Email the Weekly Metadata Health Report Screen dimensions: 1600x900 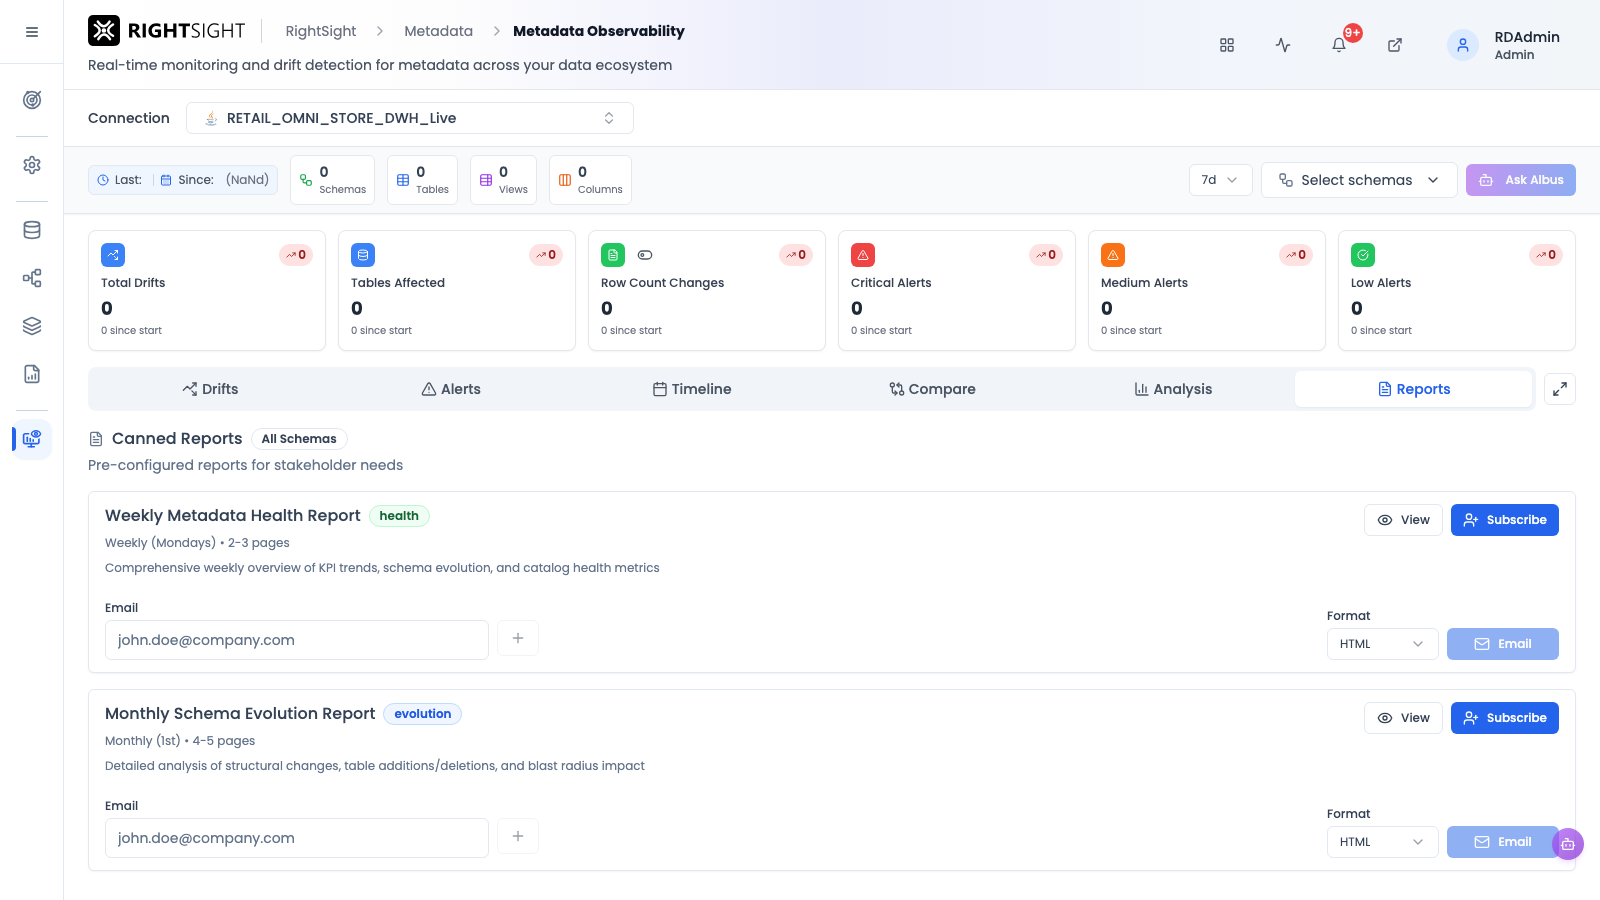(1503, 644)
